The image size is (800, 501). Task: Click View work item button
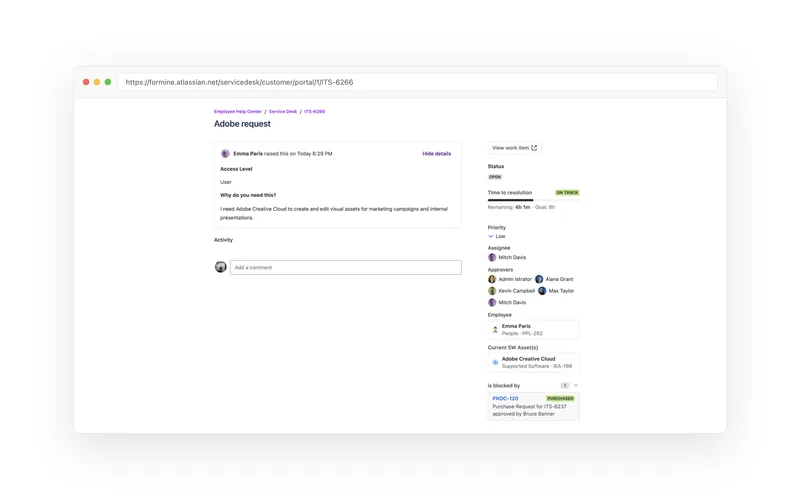pyautogui.click(x=514, y=148)
